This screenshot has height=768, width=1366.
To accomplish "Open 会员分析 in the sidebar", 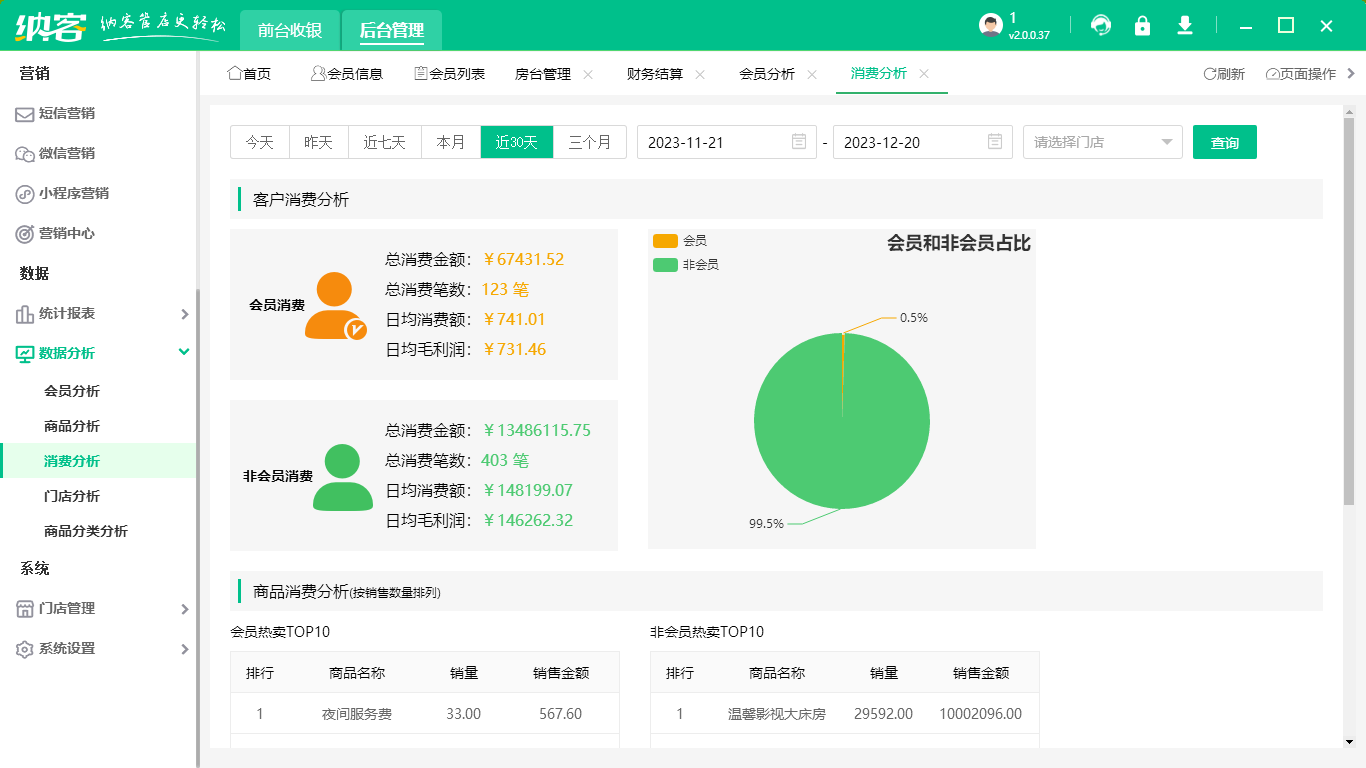I will coord(72,391).
